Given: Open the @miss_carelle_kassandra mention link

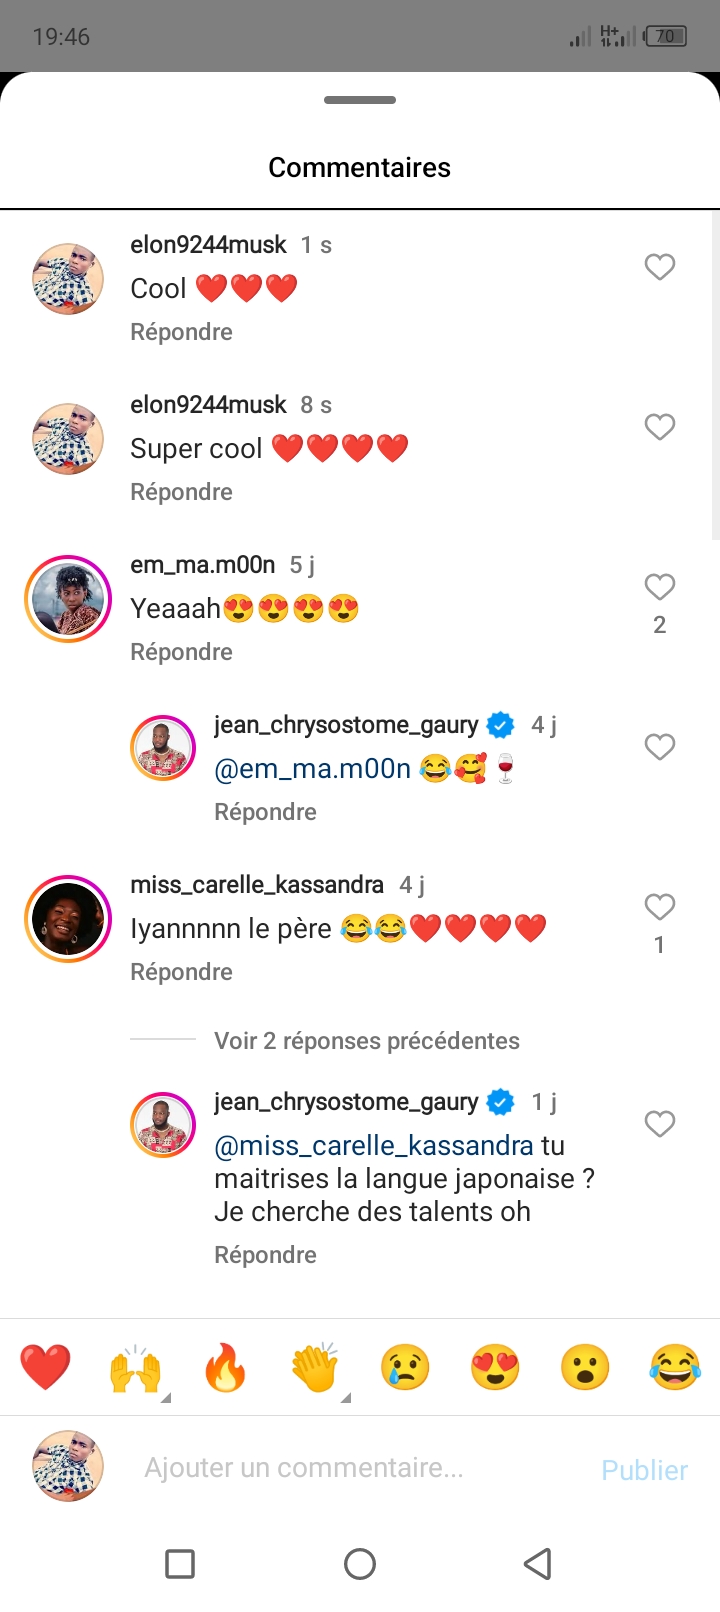Looking at the screenshot, I should (374, 1146).
